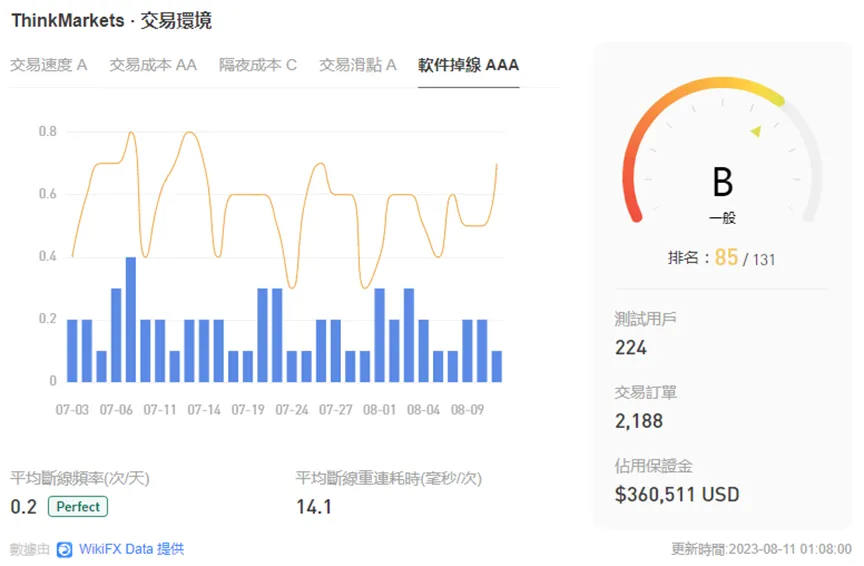Open the 交易成本 AA tab
Image resolution: width=864 pixels, height=566 pixels.
point(153,65)
